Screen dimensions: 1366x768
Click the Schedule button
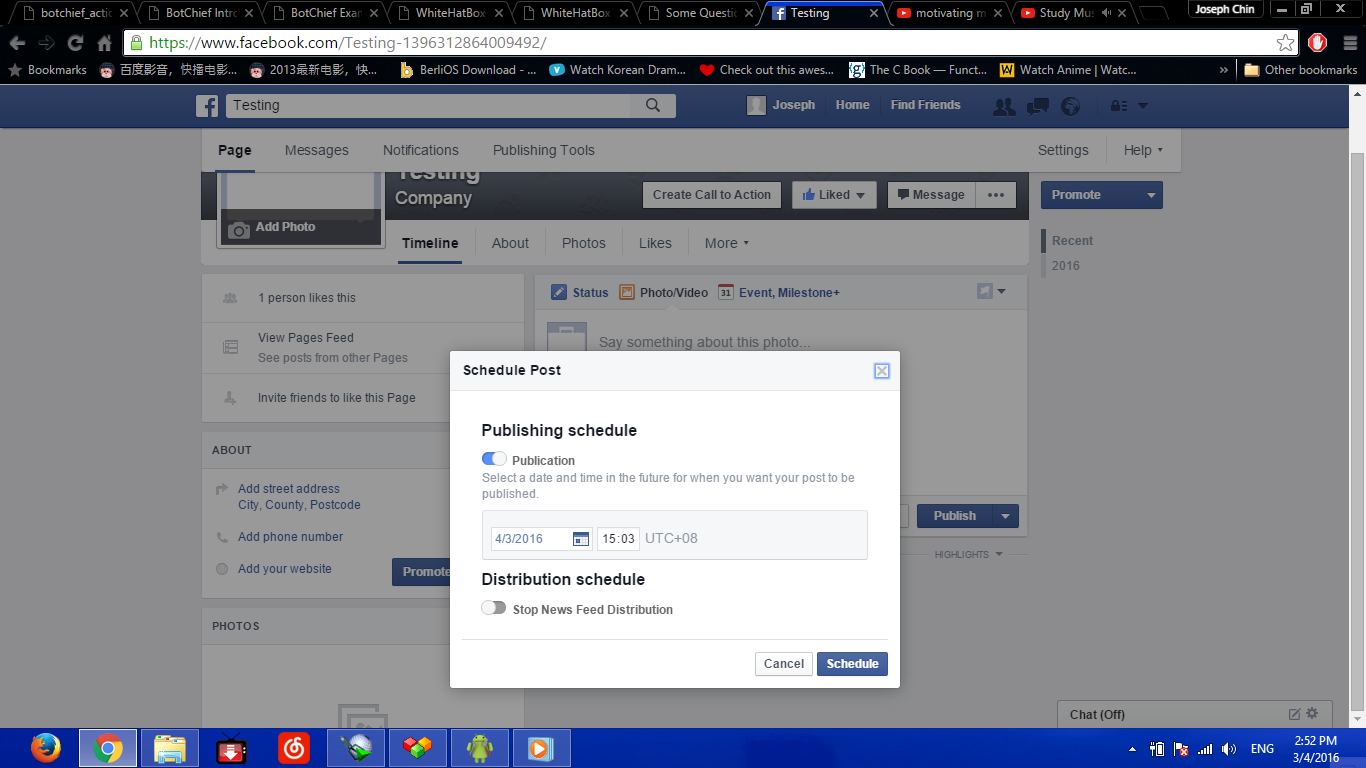click(852, 664)
